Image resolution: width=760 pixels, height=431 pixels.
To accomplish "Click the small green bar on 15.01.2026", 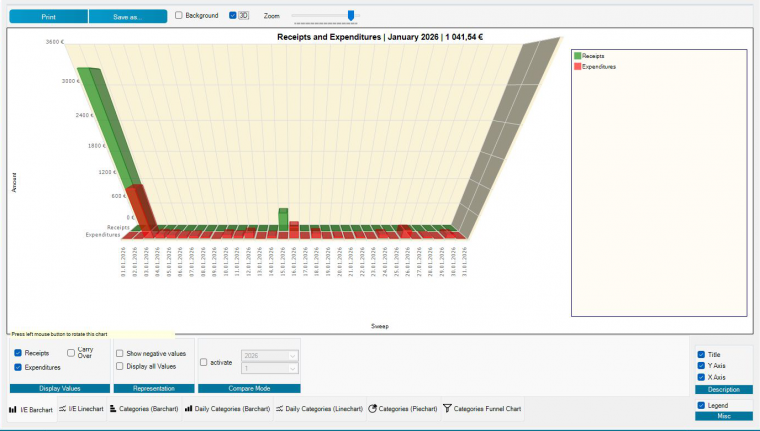I will click(283, 219).
